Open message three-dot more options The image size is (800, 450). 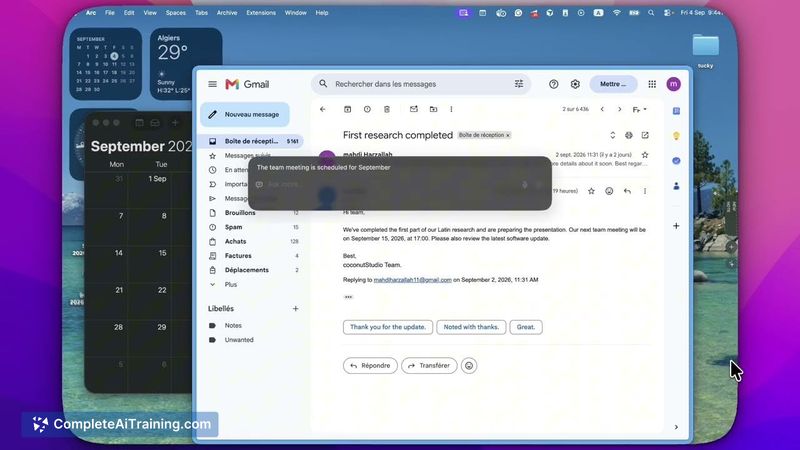(x=645, y=191)
